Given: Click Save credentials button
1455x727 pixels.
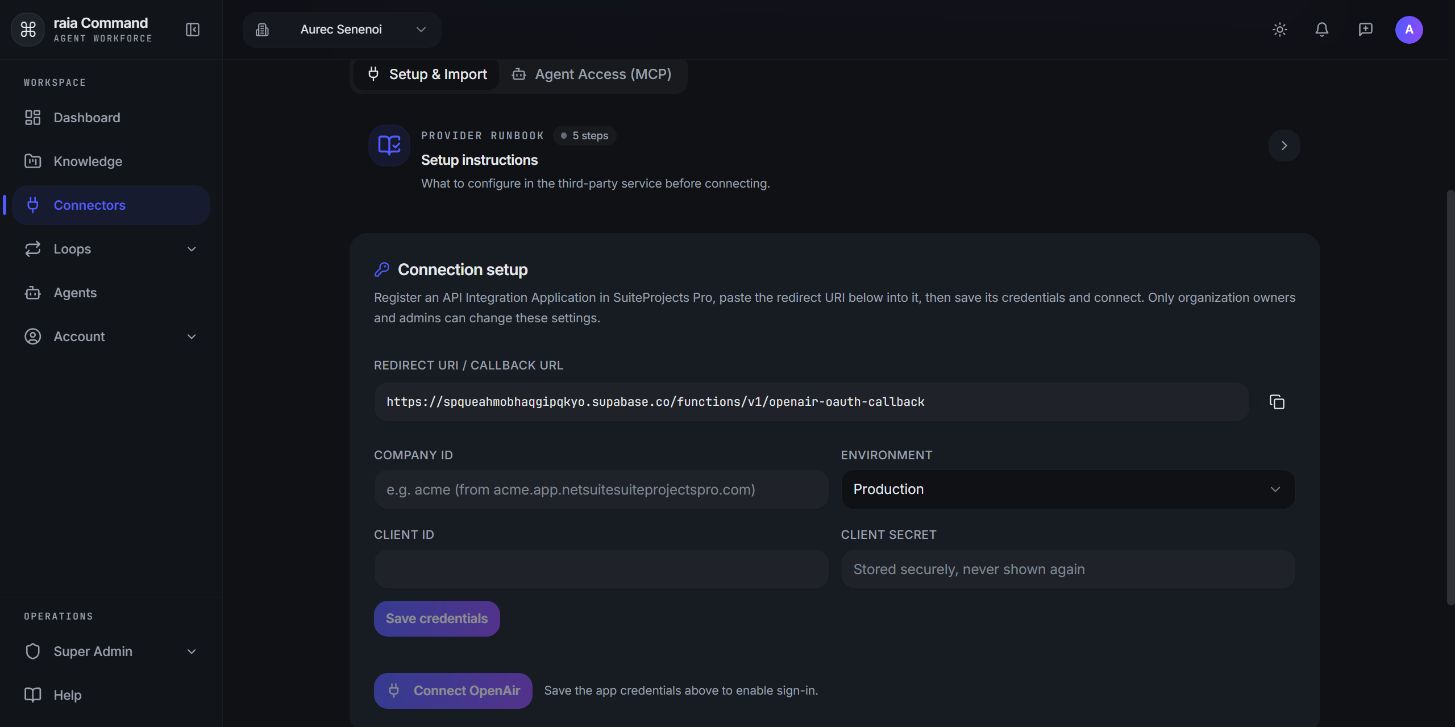Looking at the screenshot, I should 437,619.
